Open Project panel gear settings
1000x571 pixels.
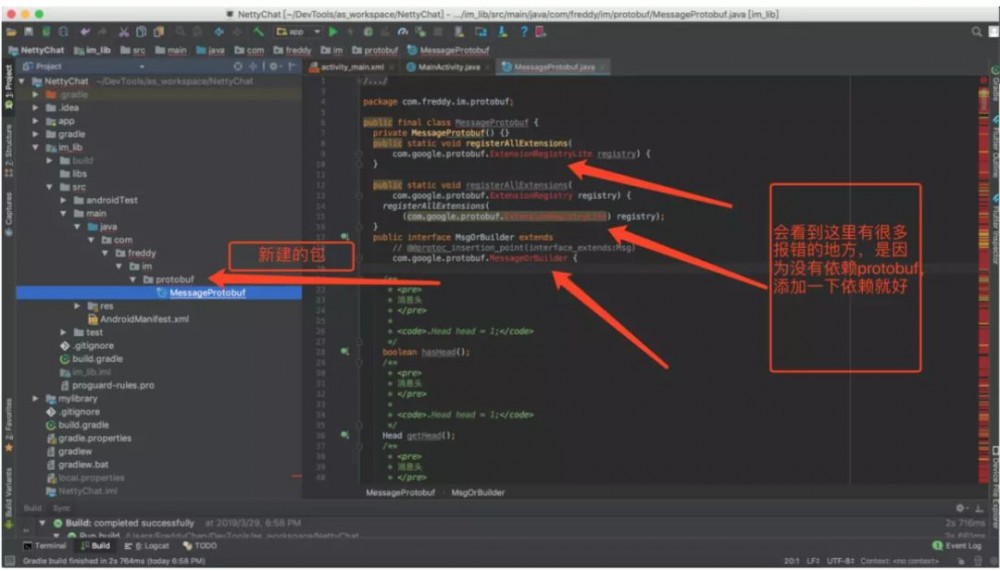[274, 66]
